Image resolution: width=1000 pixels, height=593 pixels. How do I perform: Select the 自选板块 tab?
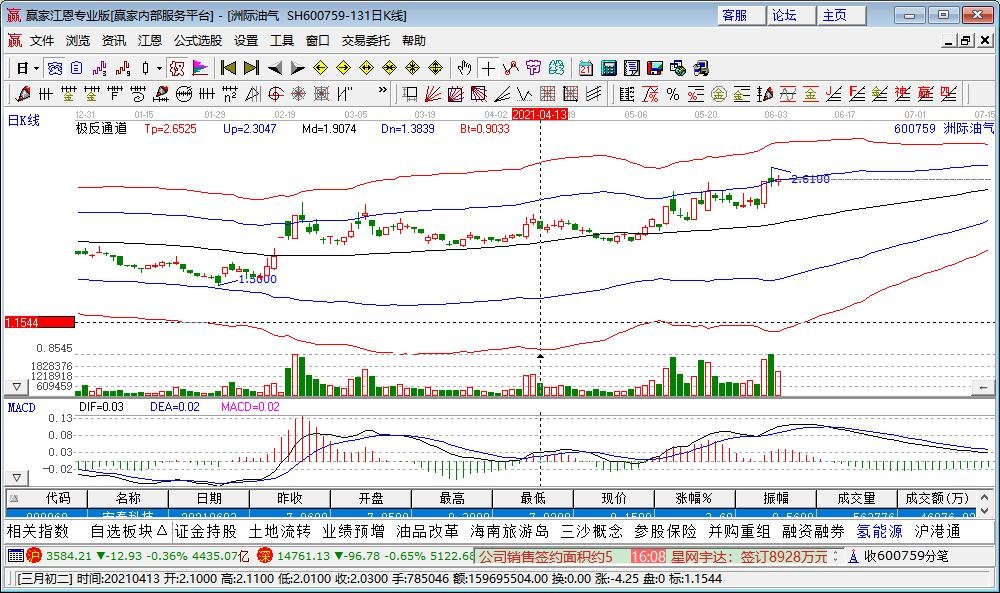click(128, 531)
